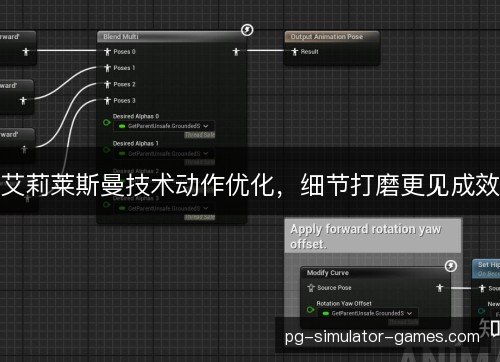The image size is (500, 362).
Task: Select wire between Blend Multi and Result
Action: [265, 51]
